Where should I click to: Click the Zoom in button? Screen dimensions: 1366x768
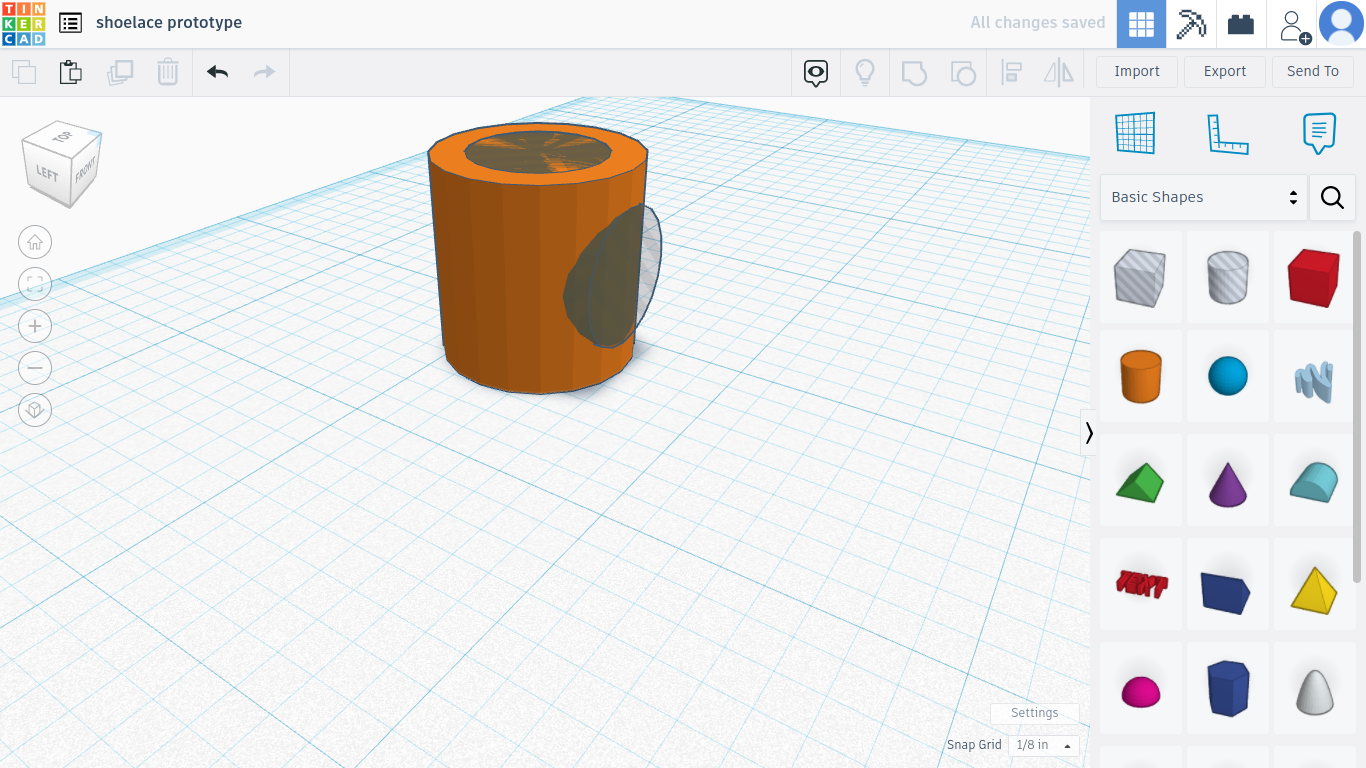coord(35,326)
